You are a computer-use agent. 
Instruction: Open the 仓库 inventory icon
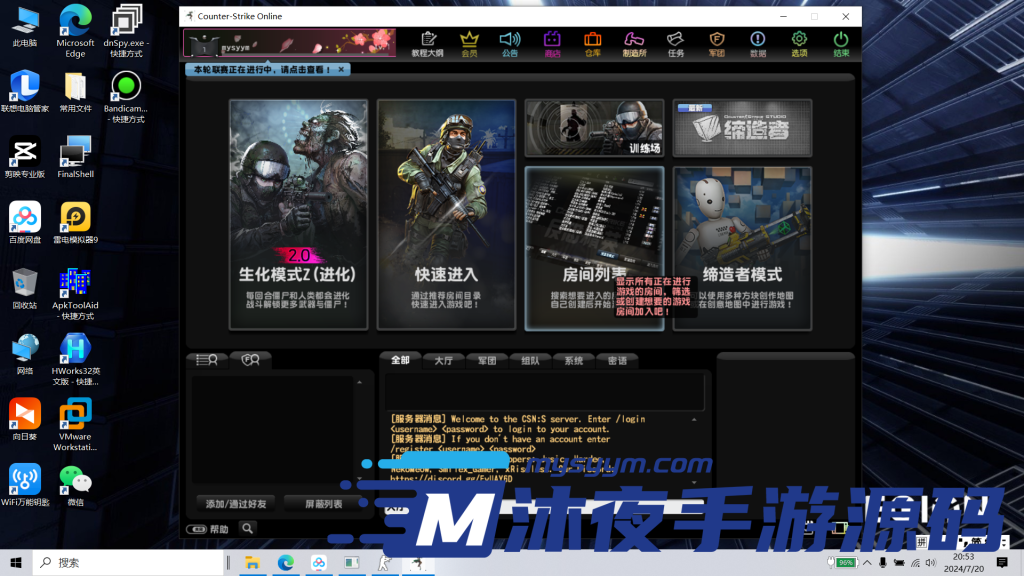point(593,43)
